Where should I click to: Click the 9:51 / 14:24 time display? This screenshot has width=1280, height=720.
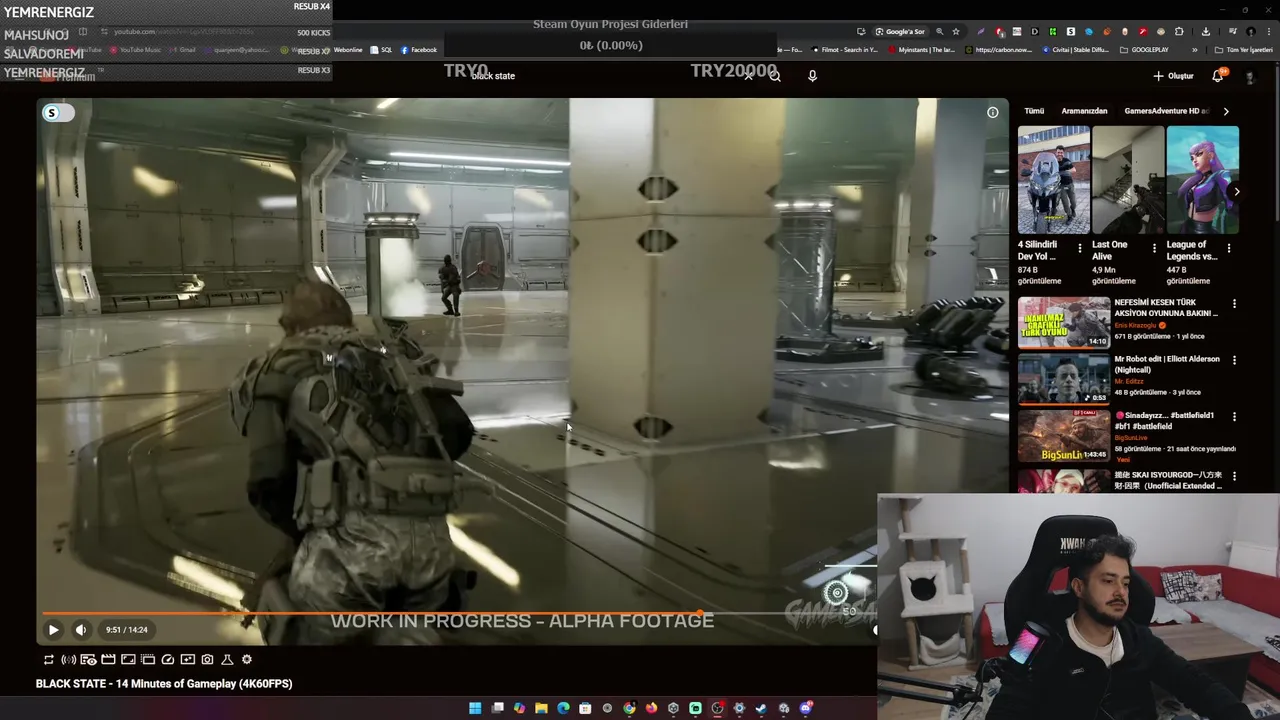(127, 630)
